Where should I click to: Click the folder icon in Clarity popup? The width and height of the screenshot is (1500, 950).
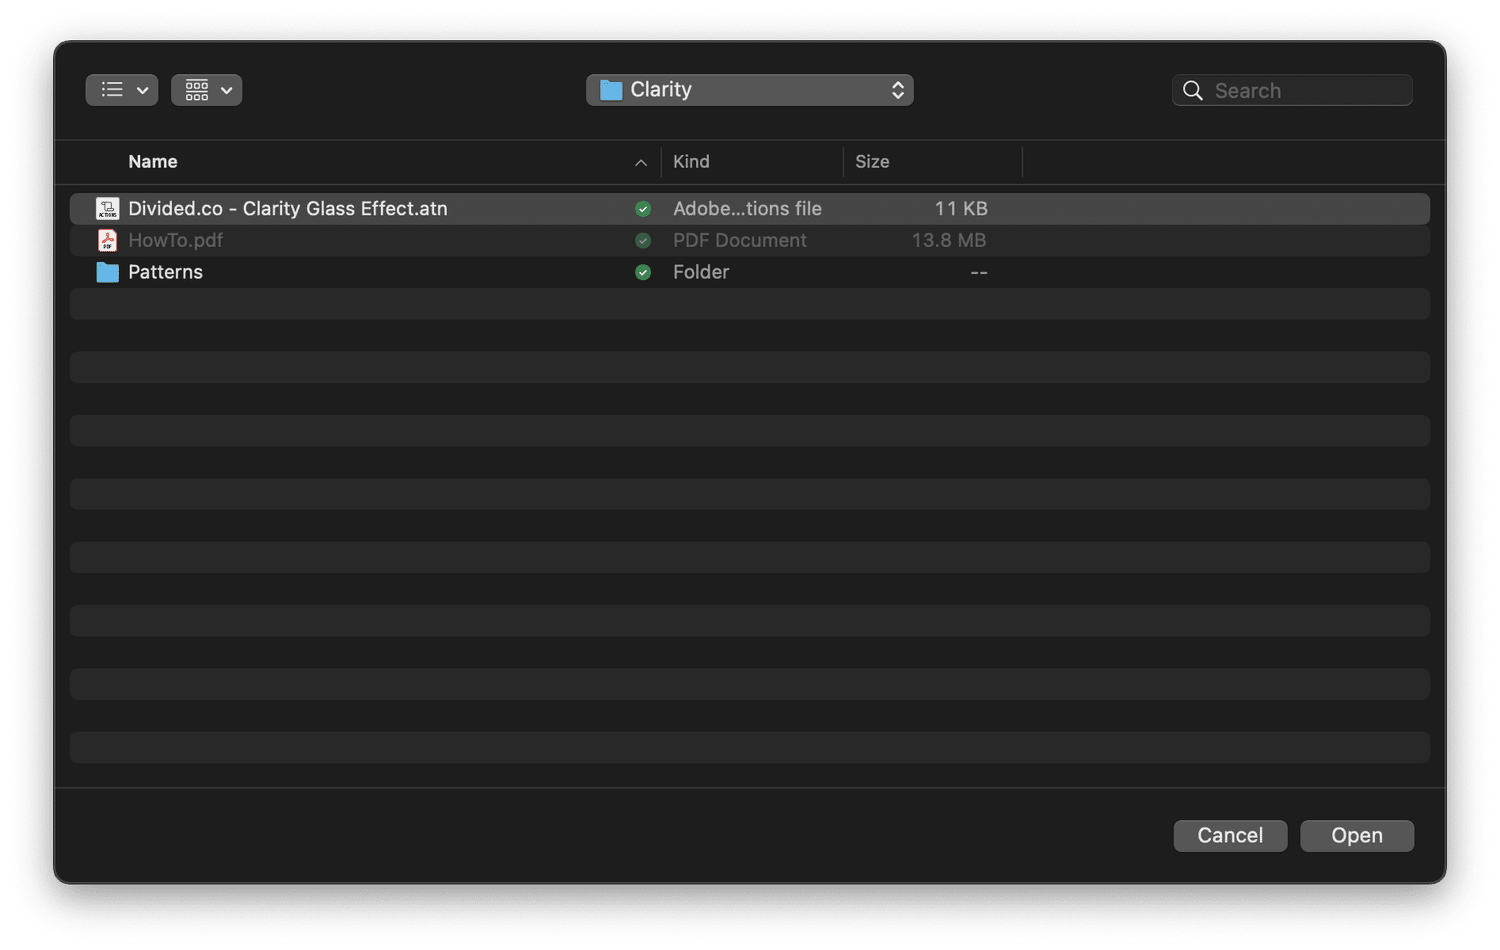(x=611, y=90)
